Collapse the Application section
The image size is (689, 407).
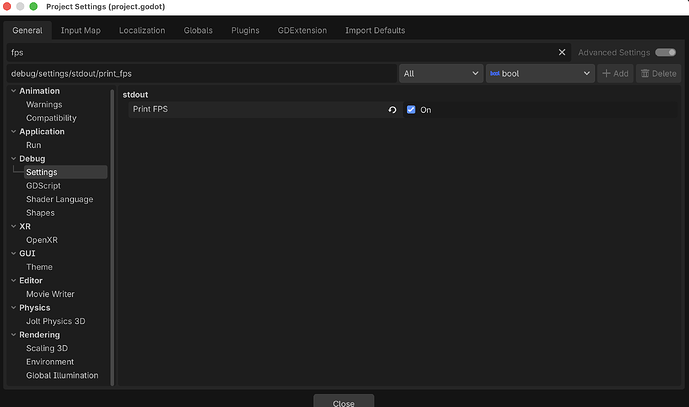coord(14,131)
